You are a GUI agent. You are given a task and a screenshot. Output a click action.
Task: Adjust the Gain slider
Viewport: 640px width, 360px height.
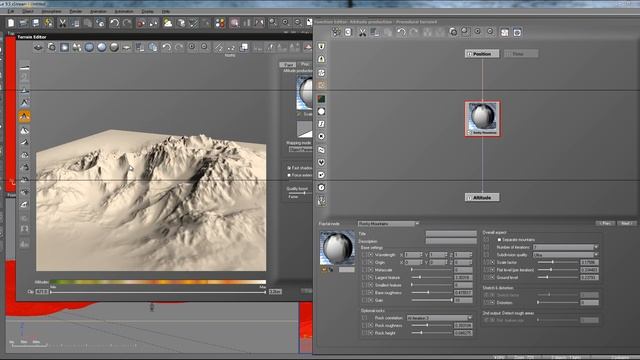[x=432, y=300]
